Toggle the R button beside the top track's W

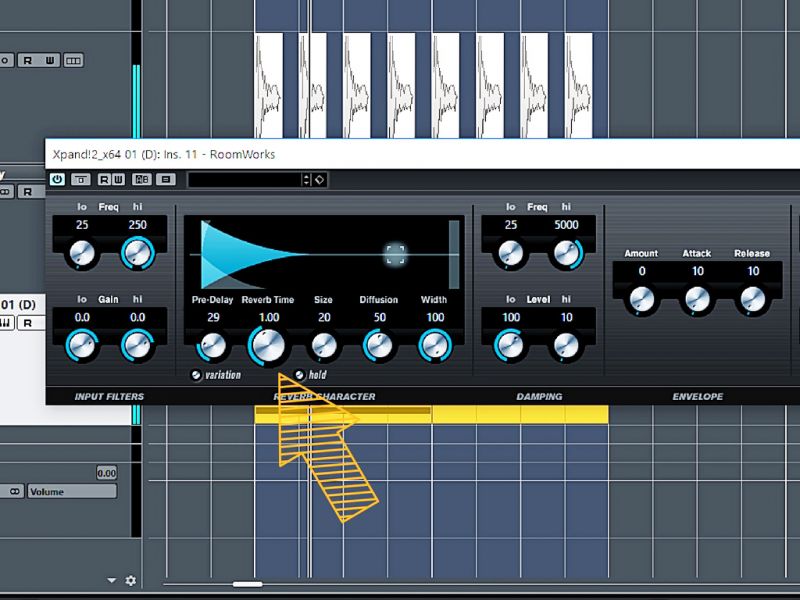(28, 60)
